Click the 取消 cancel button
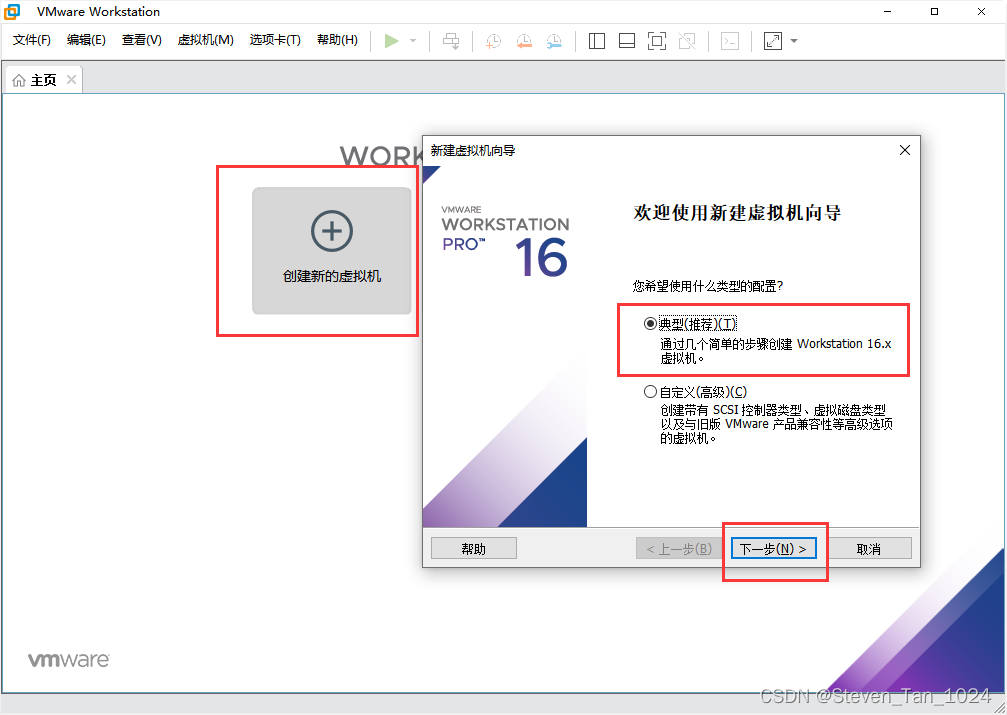The height and width of the screenshot is (715, 1007). (x=868, y=549)
